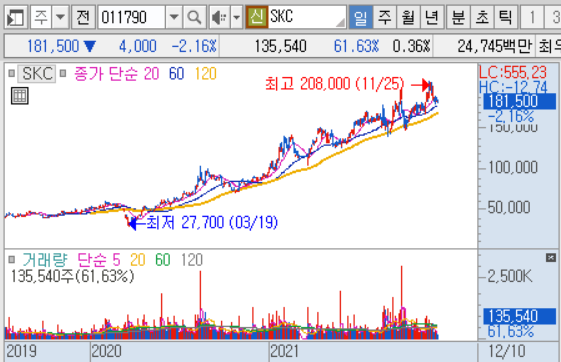Click the 2019 time axis label
The width and height of the screenshot is (561, 362).
[x=21, y=351]
